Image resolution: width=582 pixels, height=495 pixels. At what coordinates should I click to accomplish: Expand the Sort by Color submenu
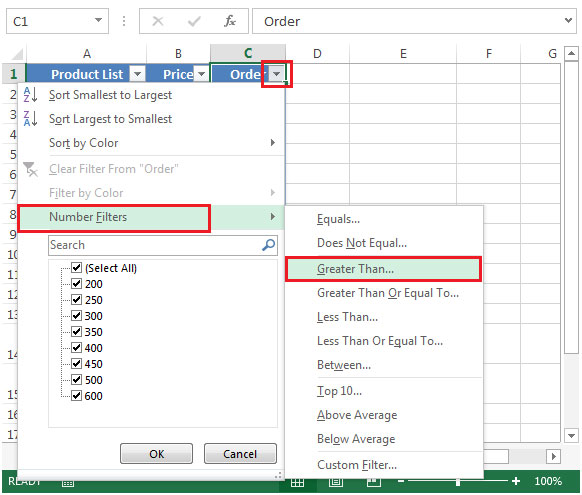pos(272,142)
